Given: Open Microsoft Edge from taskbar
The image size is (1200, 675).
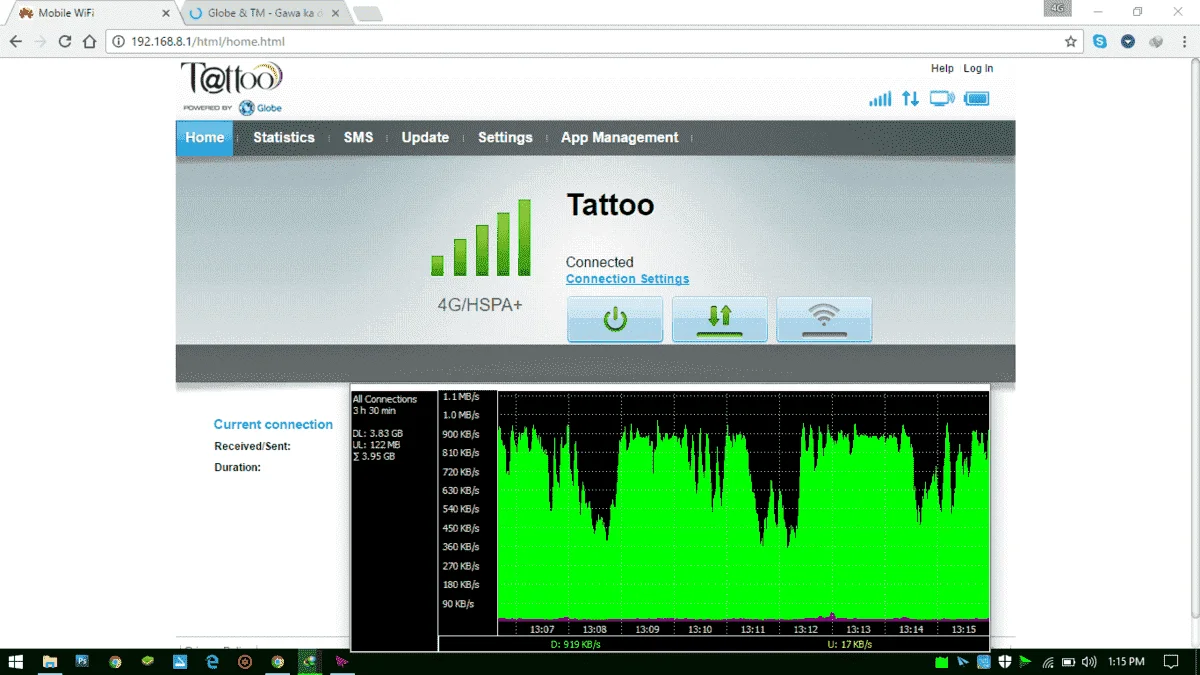Looking at the screenshot, I should coord(212,661).
